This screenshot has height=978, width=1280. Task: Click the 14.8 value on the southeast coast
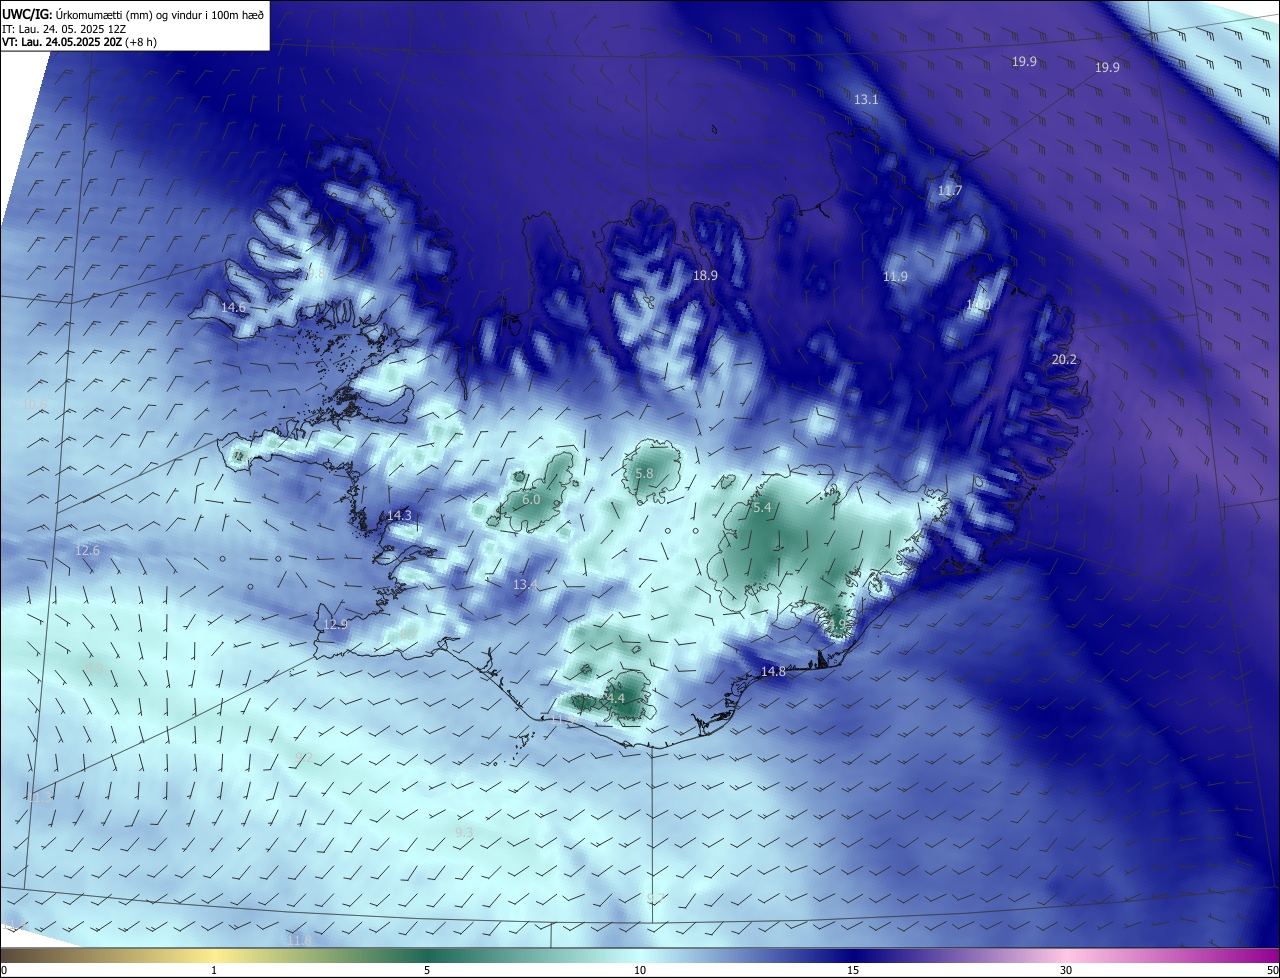[773, 672]
